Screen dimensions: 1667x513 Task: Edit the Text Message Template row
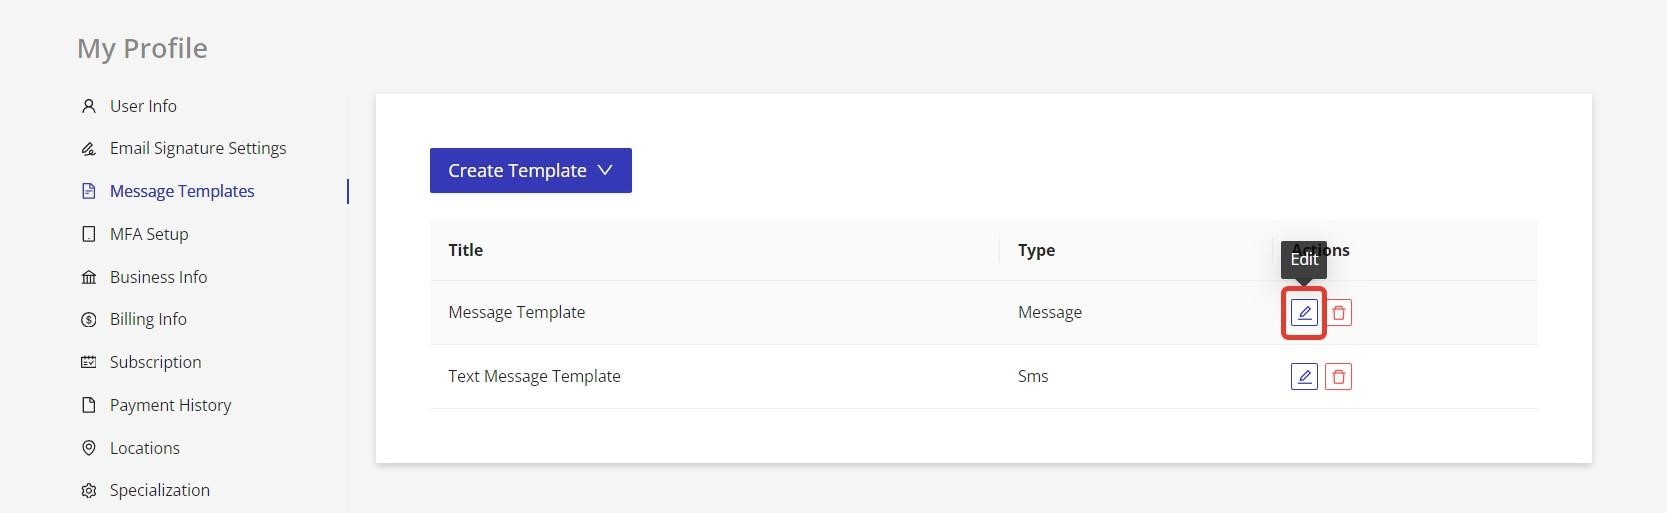click(1304, 377)
